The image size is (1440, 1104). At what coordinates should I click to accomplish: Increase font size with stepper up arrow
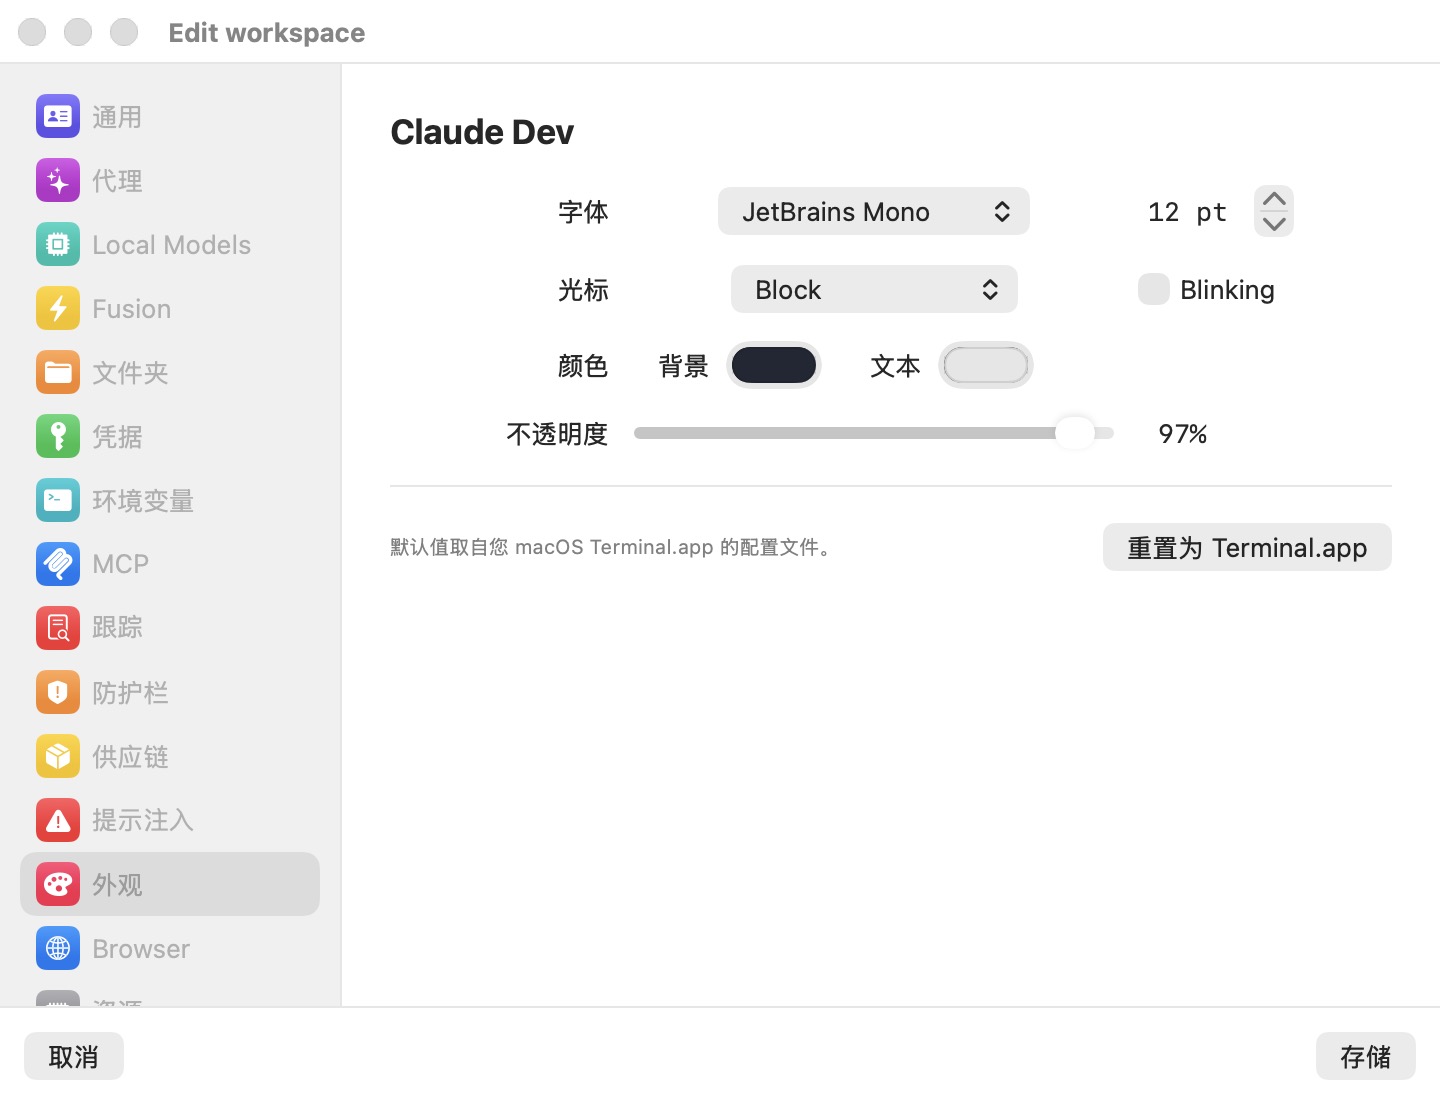[1274, 199]
